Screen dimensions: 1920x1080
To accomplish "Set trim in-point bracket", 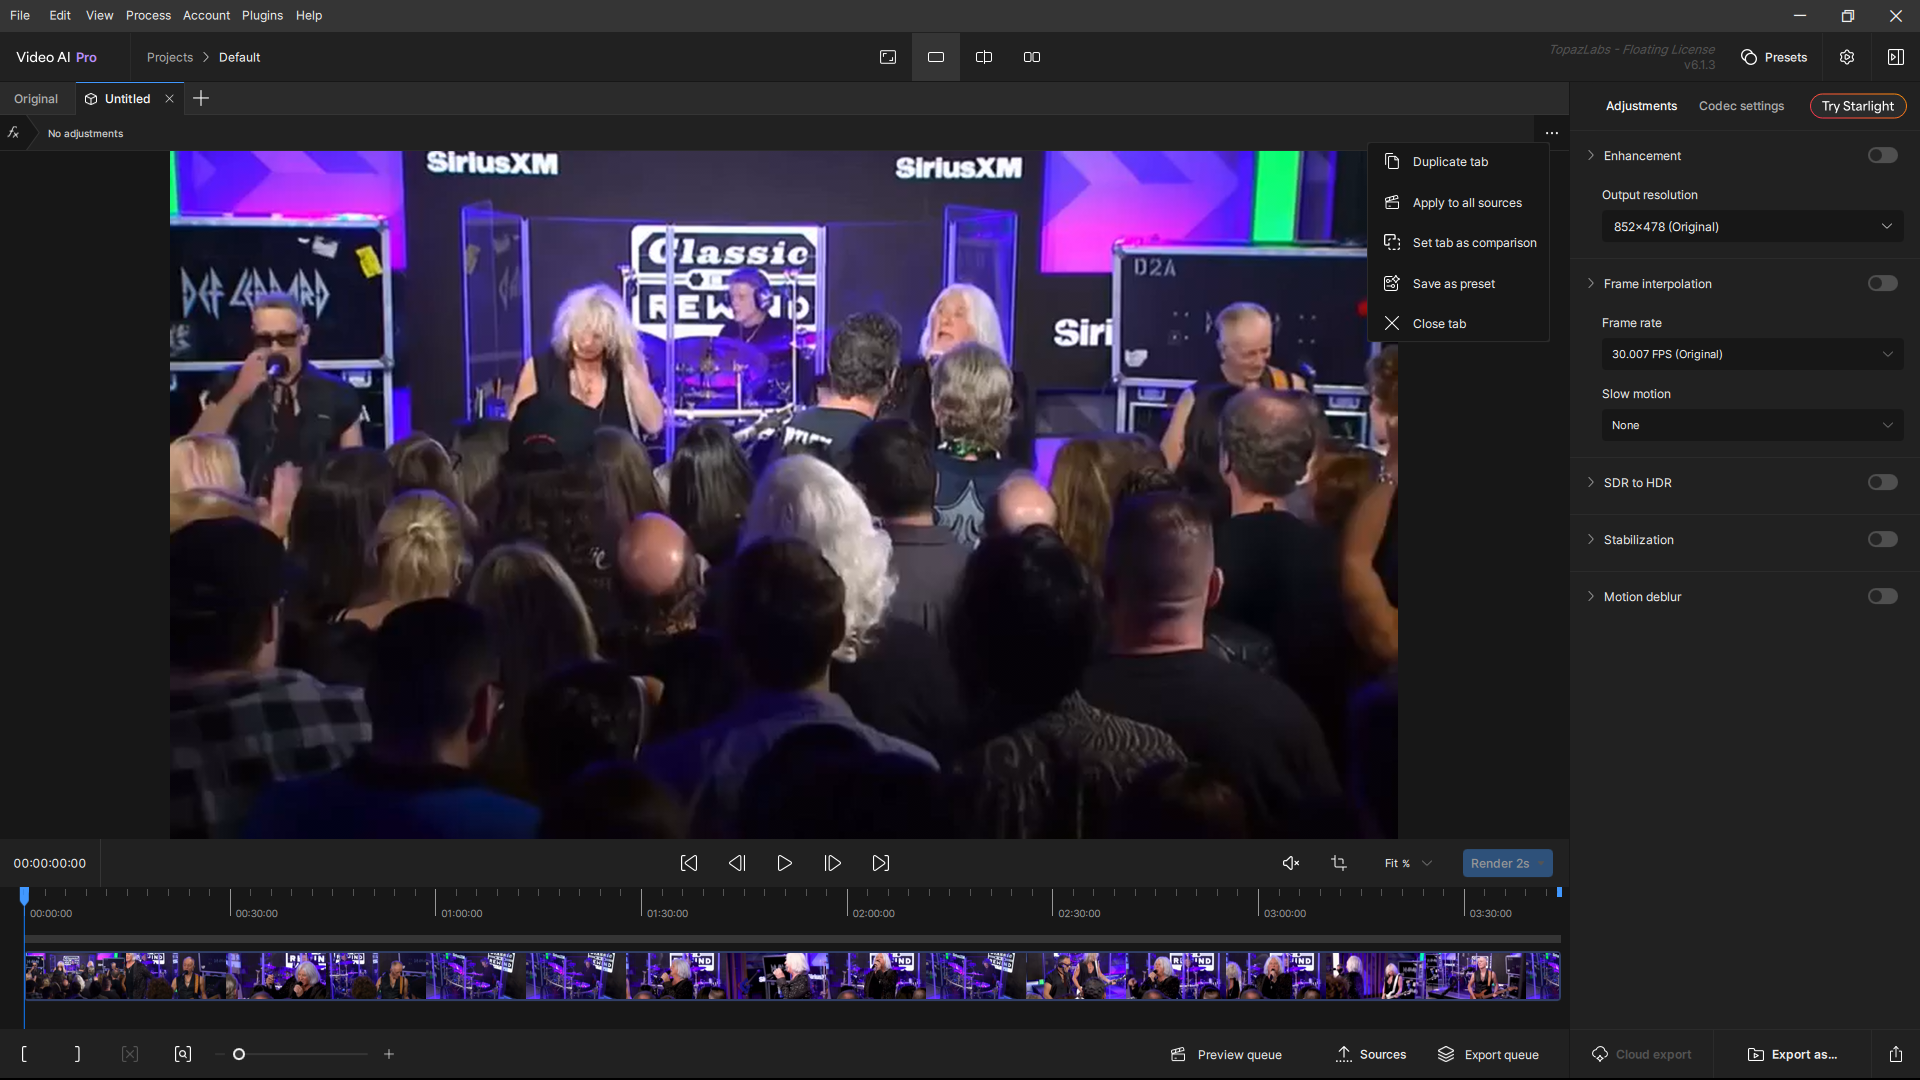I will coord(24,1054).
